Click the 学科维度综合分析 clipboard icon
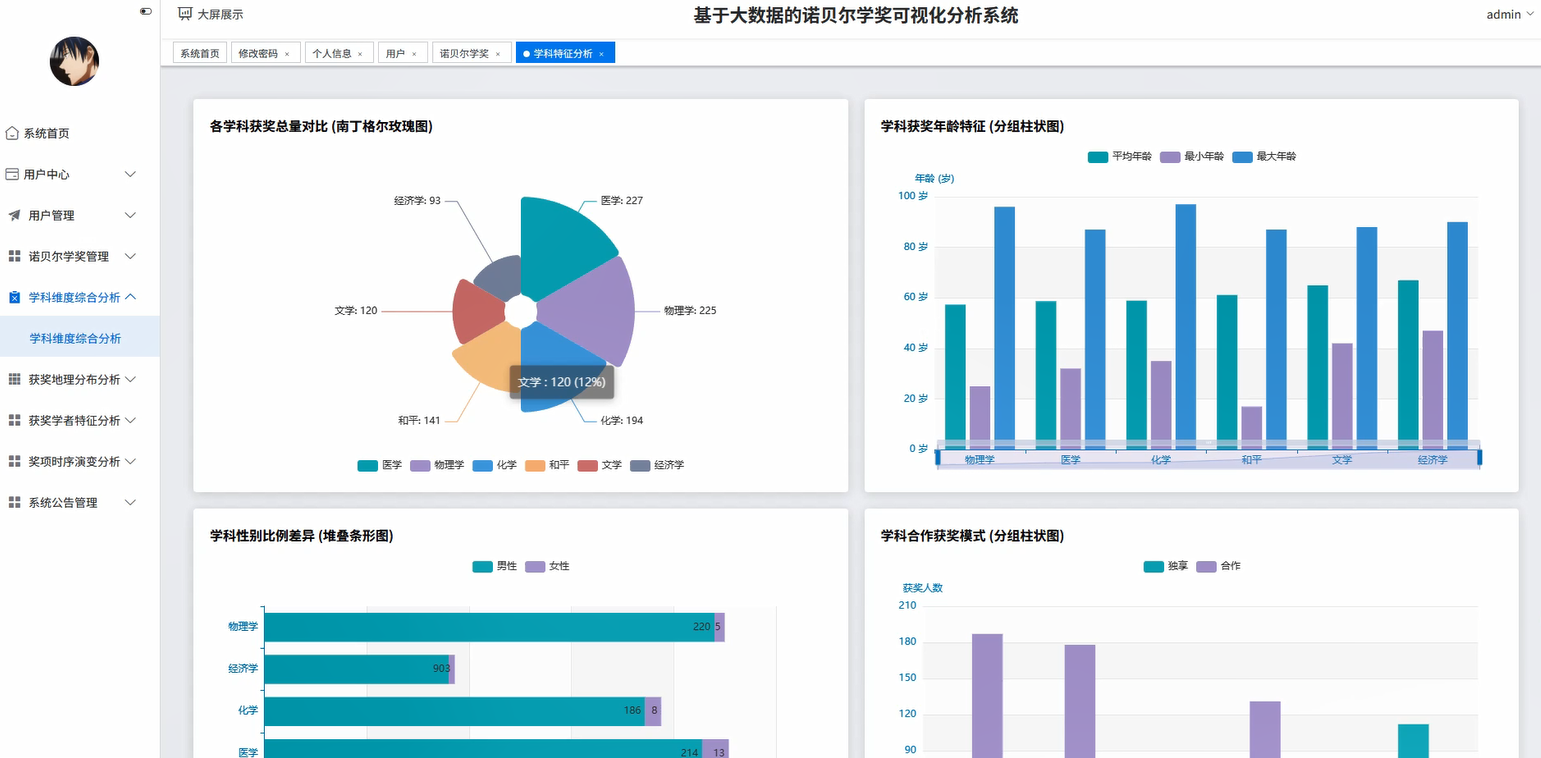This screenshot has height=758, width=1541. pyautogui.click(x=14, y=297)
